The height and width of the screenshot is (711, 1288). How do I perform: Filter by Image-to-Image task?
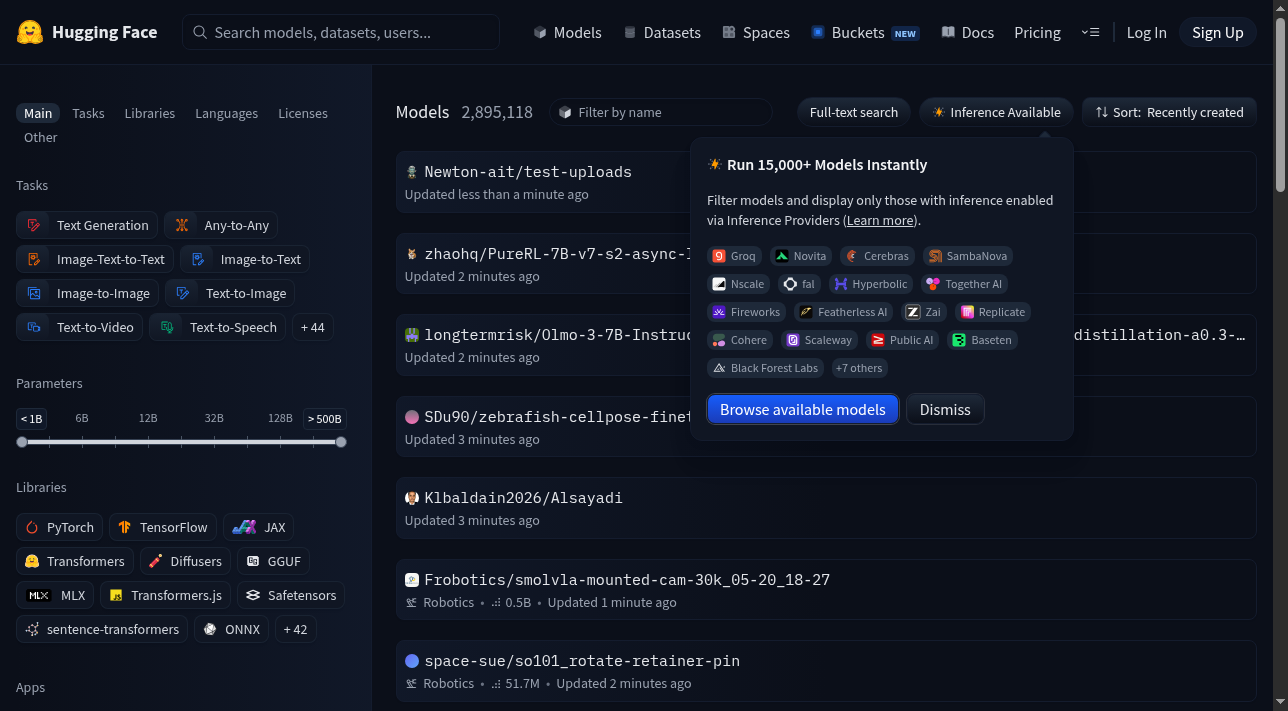tap(87, 293)
